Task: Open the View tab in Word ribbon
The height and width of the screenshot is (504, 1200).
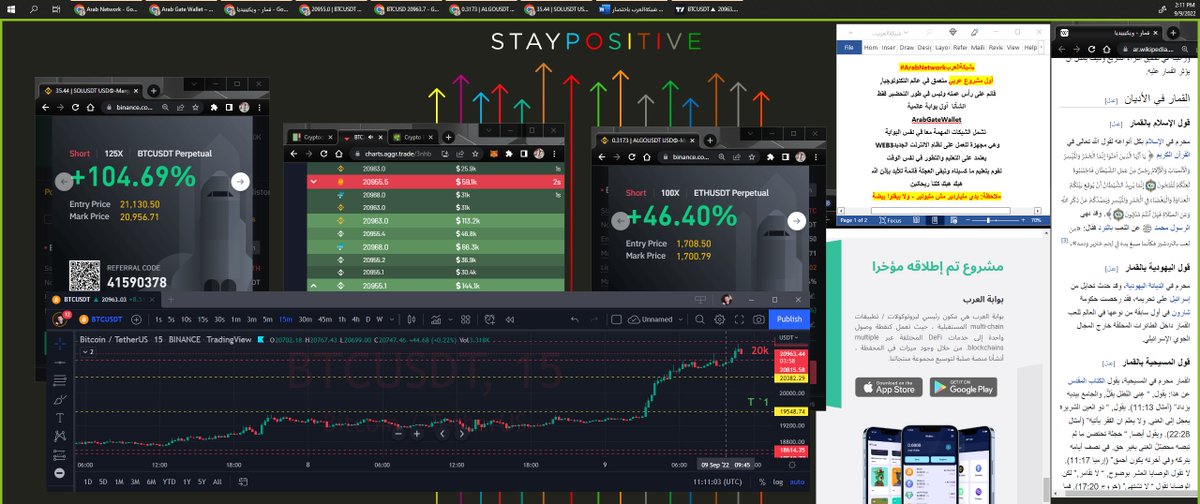Action: [1013, 47]
